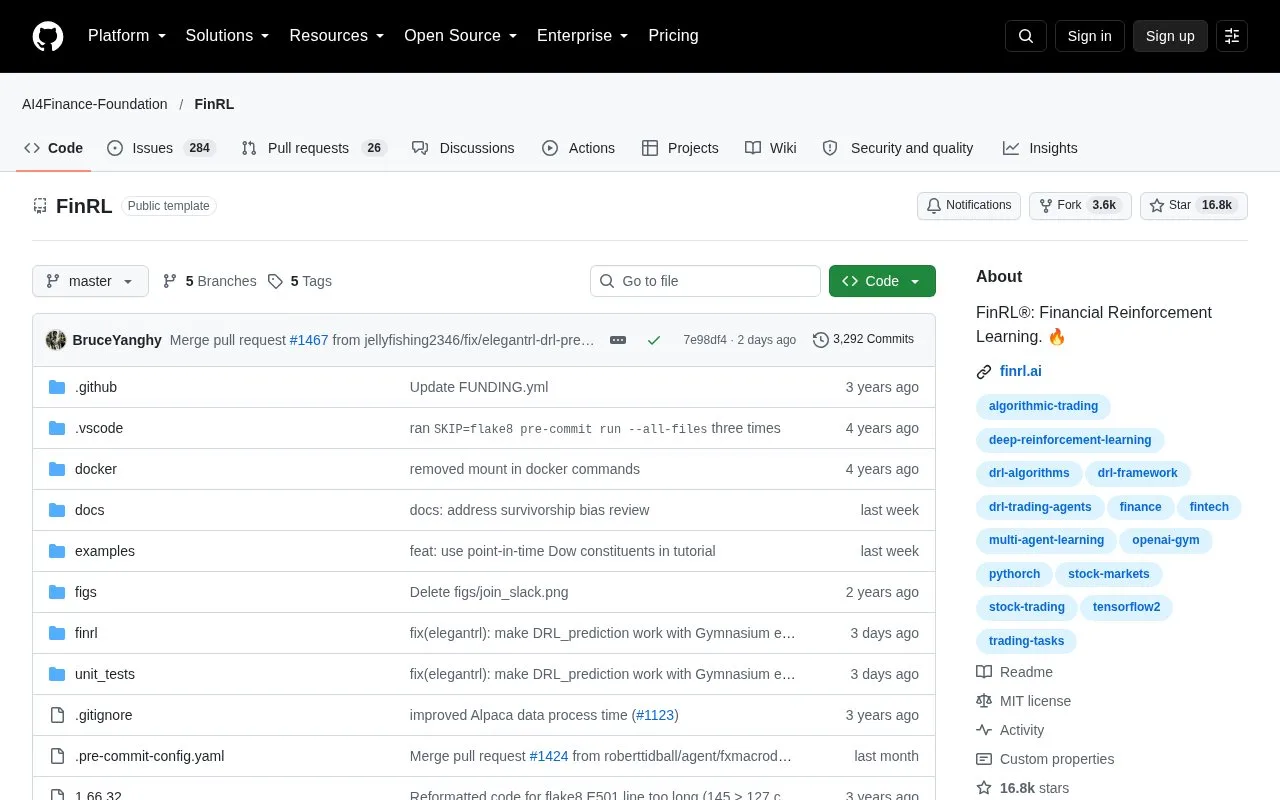Viewport: 1280px width, 800px height.
Task: Click the Notifications button
Action: (x=968, y=205)
